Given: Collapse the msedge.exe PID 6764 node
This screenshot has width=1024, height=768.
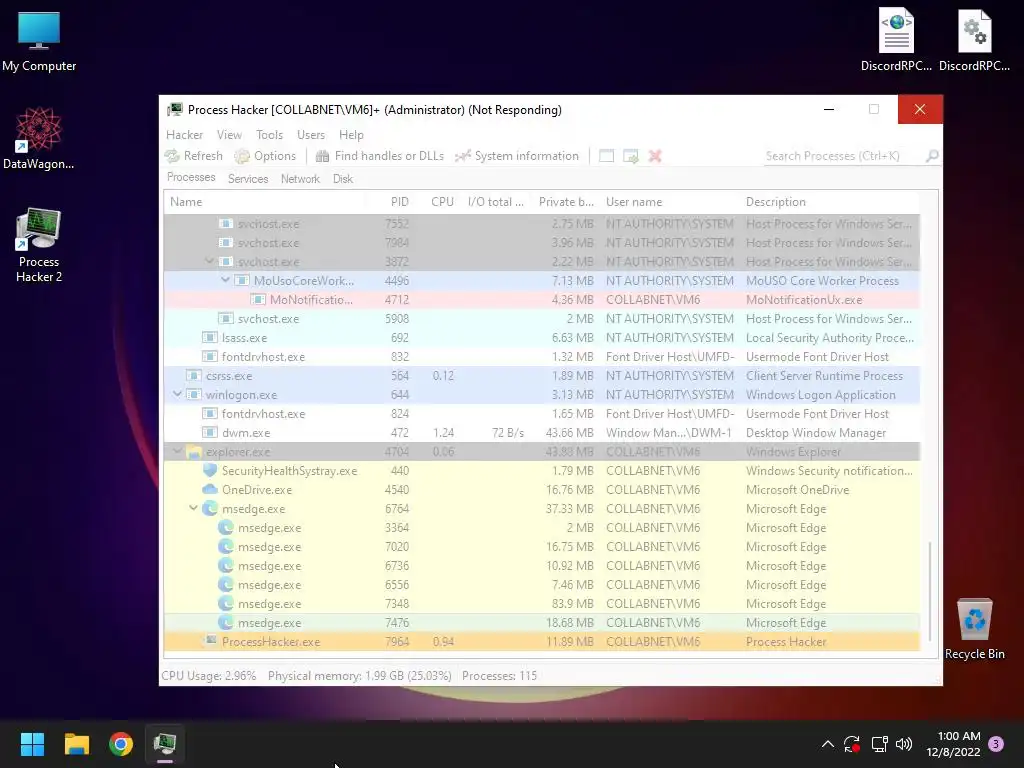Looking at the screenshot, I should tap(193, 508).
